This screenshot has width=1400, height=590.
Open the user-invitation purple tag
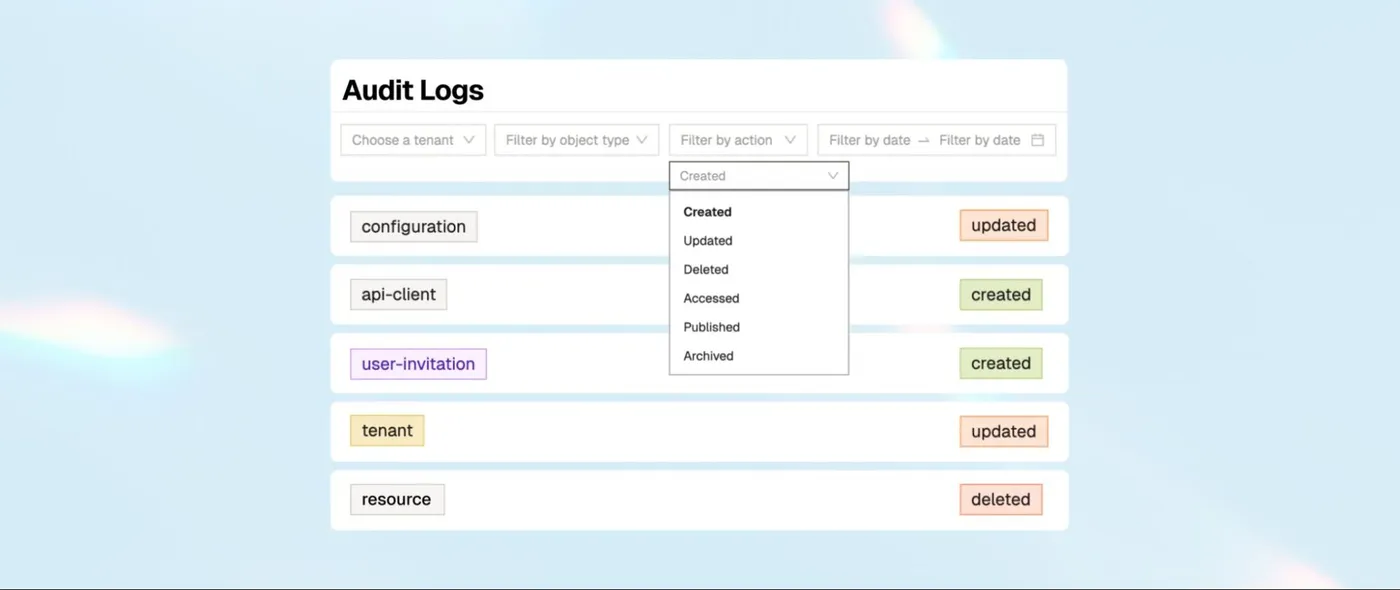(418, 364)
